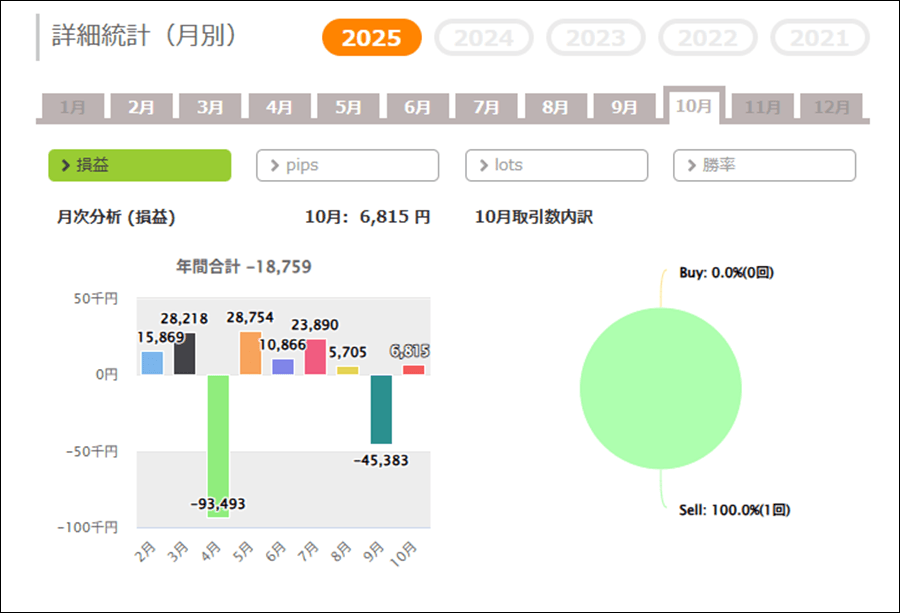Viewport: 900px width, 613px height.
Task: Choose the 2023 year button
Action: point(596,38)
